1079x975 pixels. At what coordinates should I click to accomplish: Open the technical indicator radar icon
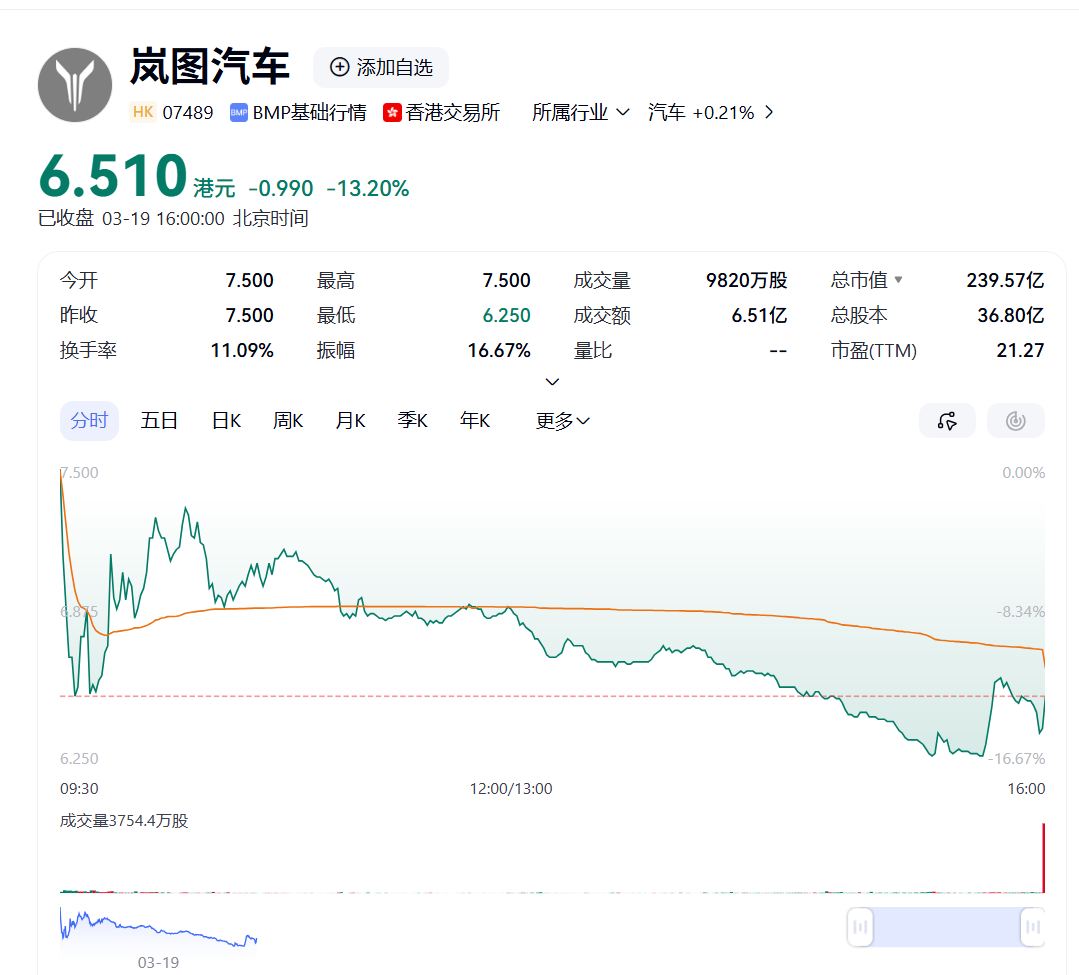[1015, 421]
